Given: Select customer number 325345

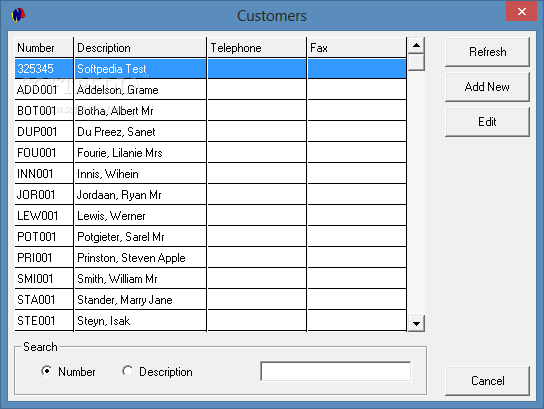Looking at the screenshot, I should click(44, 69).
